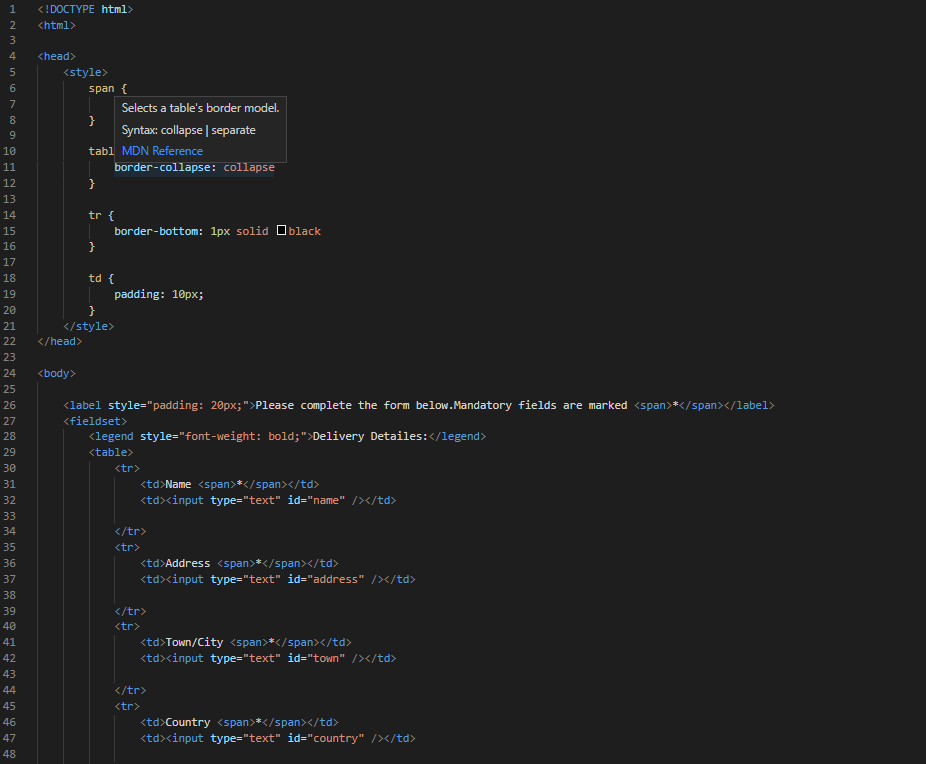The image size is (926, 764).
Task: Click line number 1 in the gutter
Action: pos(10,9)
